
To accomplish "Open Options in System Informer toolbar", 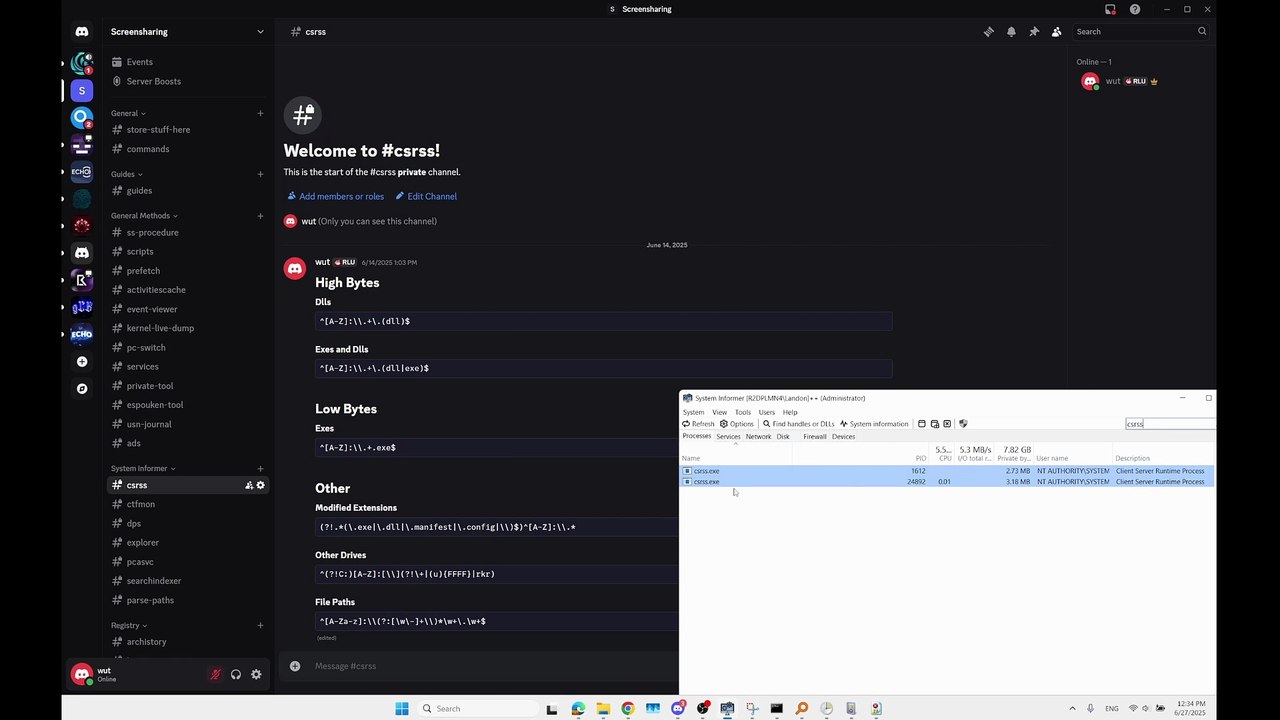I will click(x=737, y=424).
